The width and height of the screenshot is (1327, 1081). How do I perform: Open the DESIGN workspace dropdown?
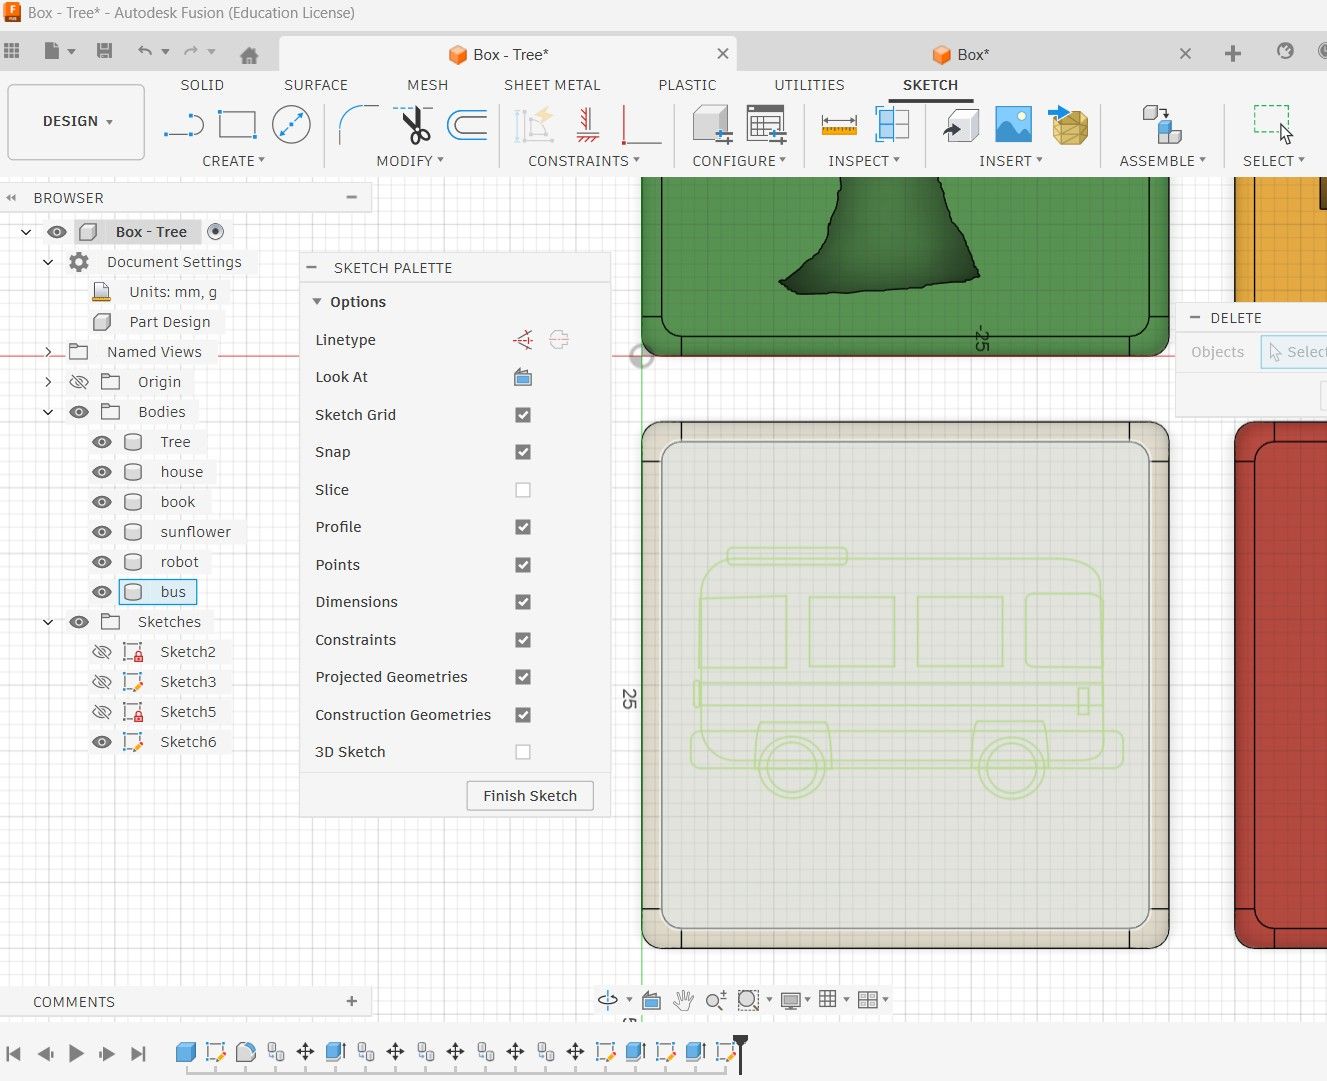pyautogui.click(x=77, y=121)
